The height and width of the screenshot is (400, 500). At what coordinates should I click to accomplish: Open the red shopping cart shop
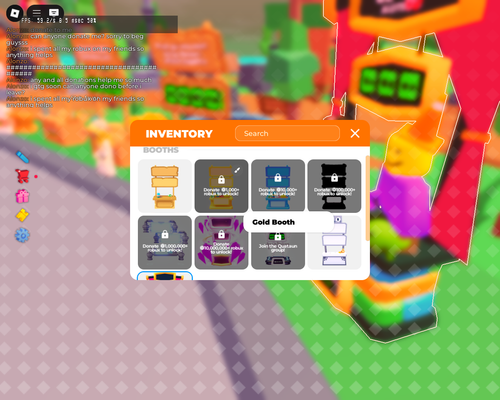click(22, 176)
